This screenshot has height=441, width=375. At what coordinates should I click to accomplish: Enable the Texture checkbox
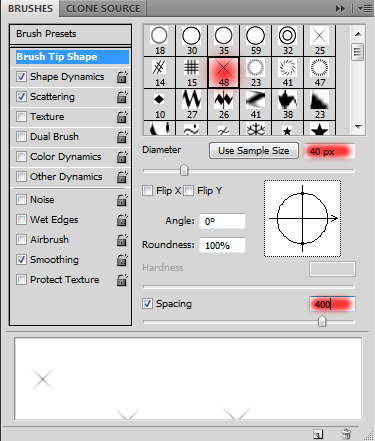pos(21,117)
